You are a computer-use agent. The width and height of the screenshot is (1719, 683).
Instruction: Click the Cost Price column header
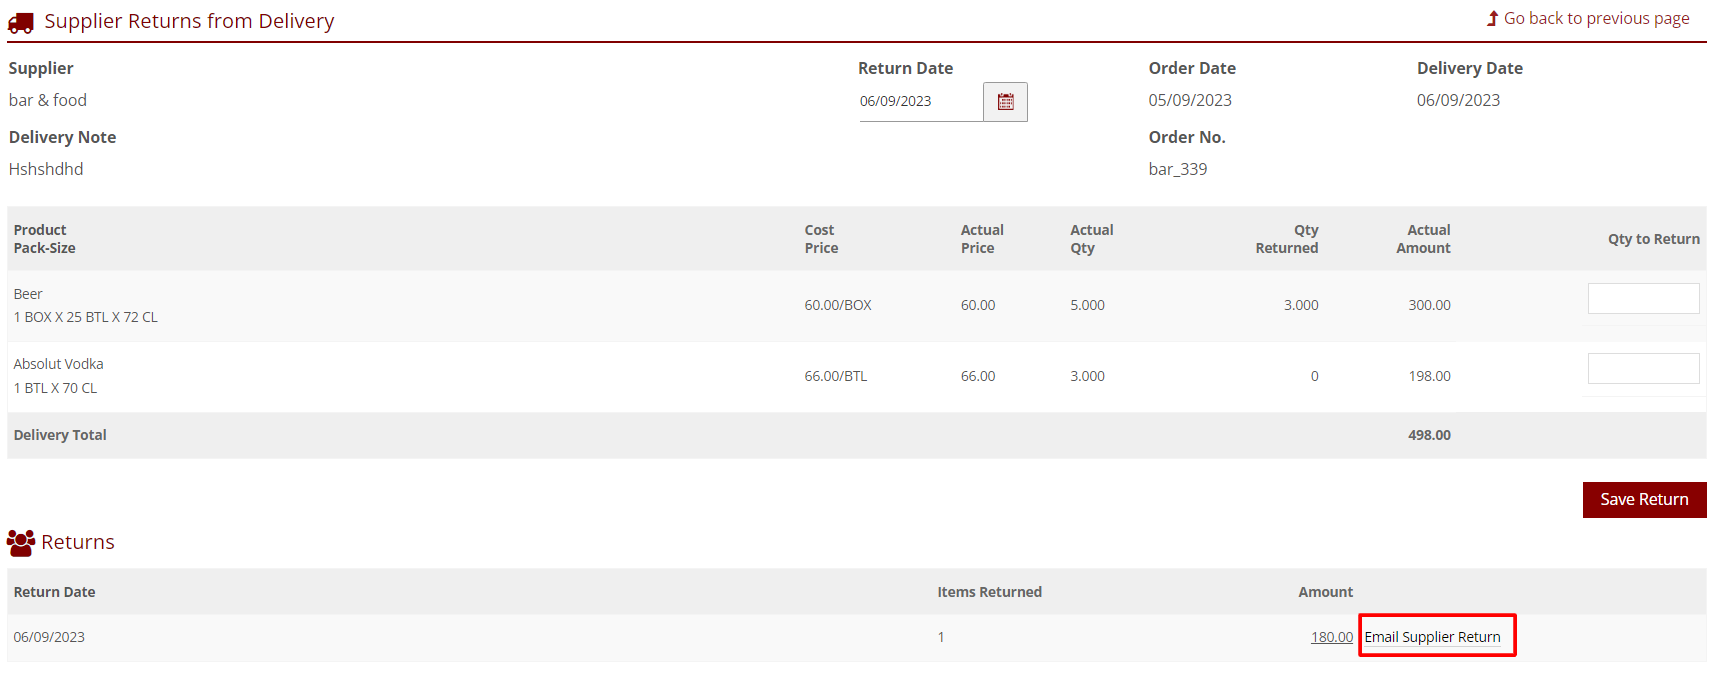(x=821, y=239)
